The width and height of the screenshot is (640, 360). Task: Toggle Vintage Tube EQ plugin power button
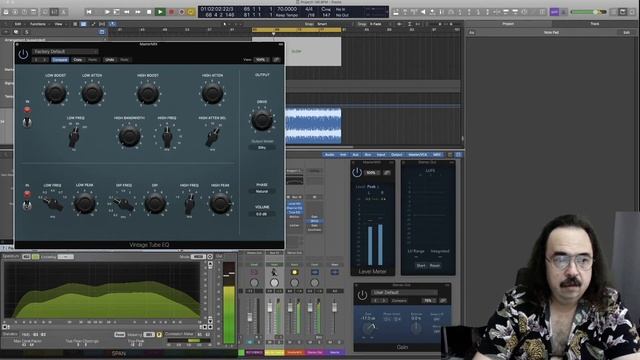click(23, 54)
